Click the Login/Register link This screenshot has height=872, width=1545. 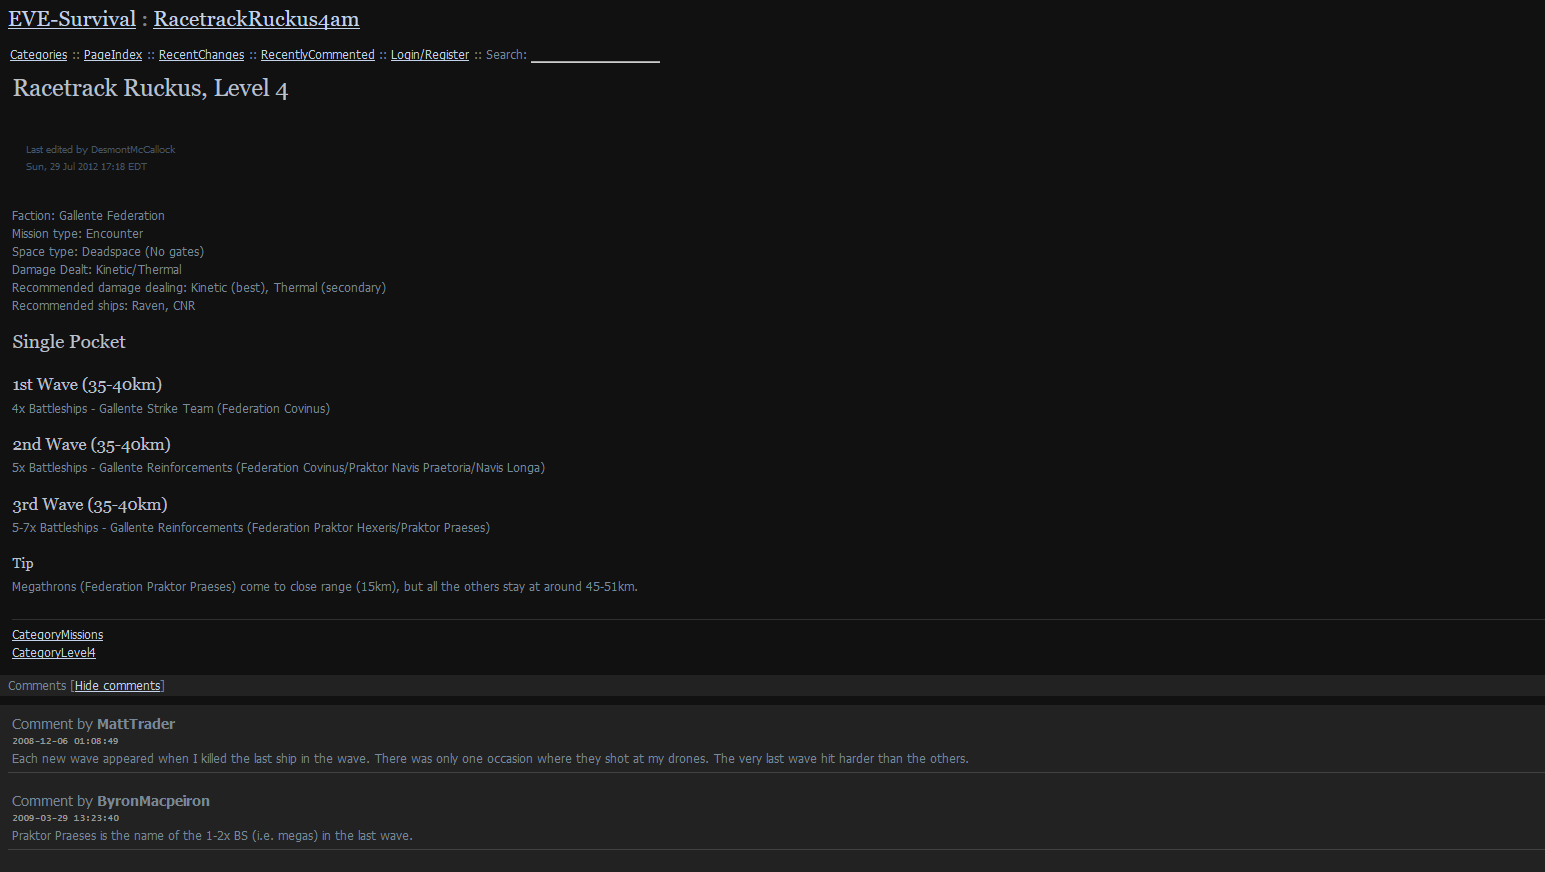click(429, 55)
